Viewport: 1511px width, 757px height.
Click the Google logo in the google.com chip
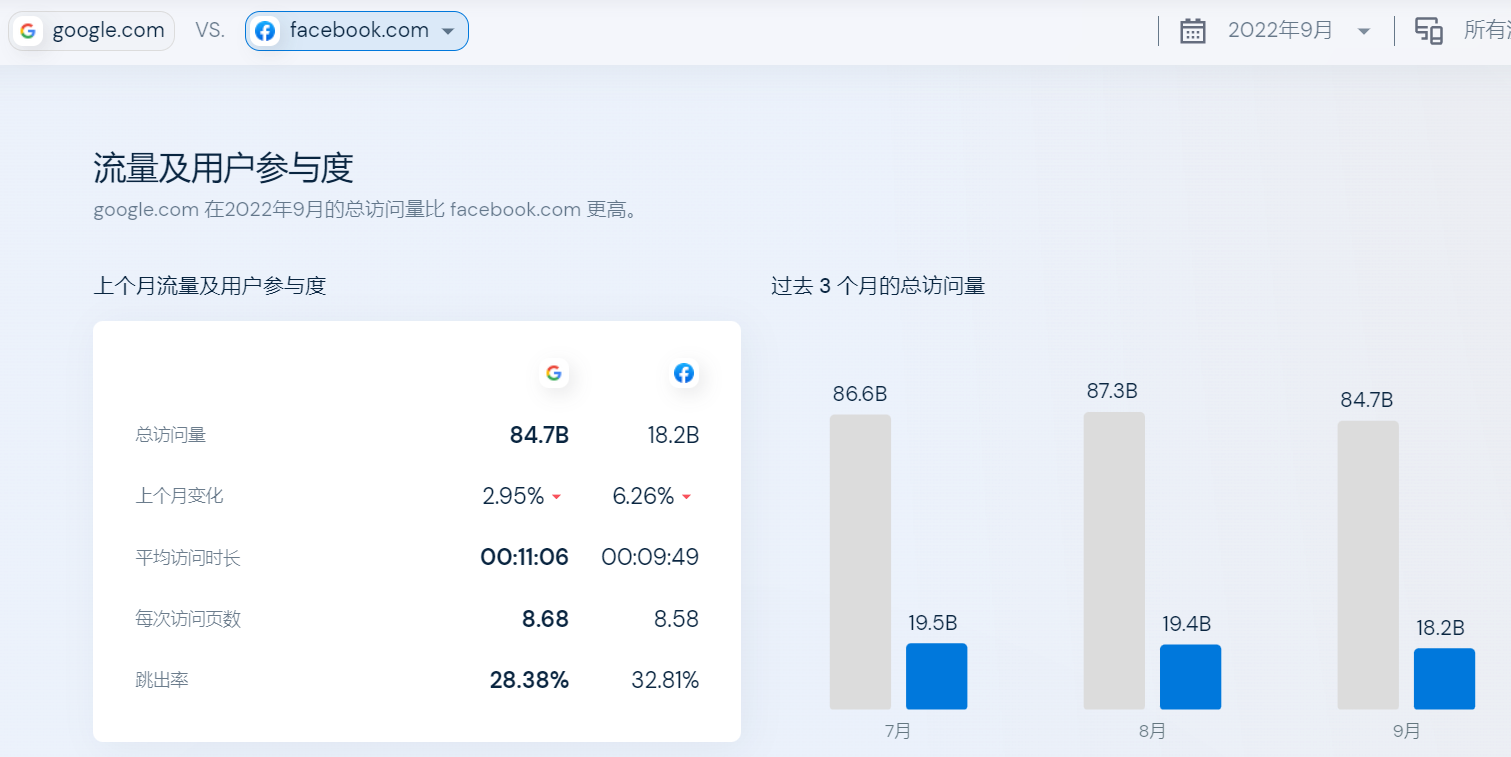tap(28, 31)
